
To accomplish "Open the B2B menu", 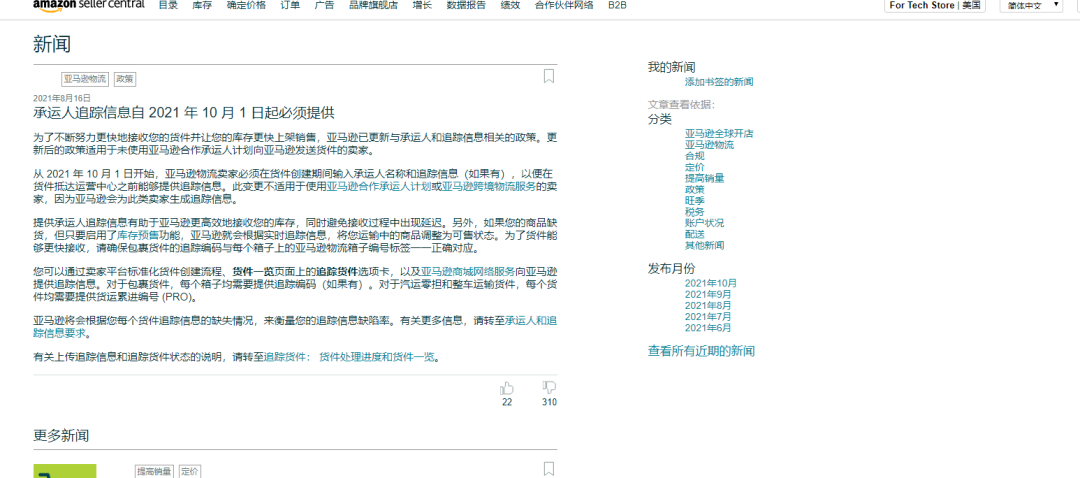I will (x=617, y=5).
